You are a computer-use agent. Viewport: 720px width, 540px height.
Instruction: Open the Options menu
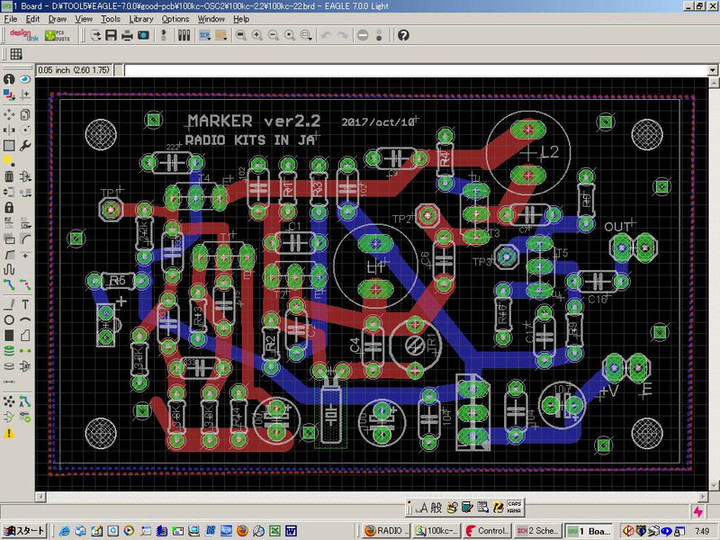click(175, 19)
